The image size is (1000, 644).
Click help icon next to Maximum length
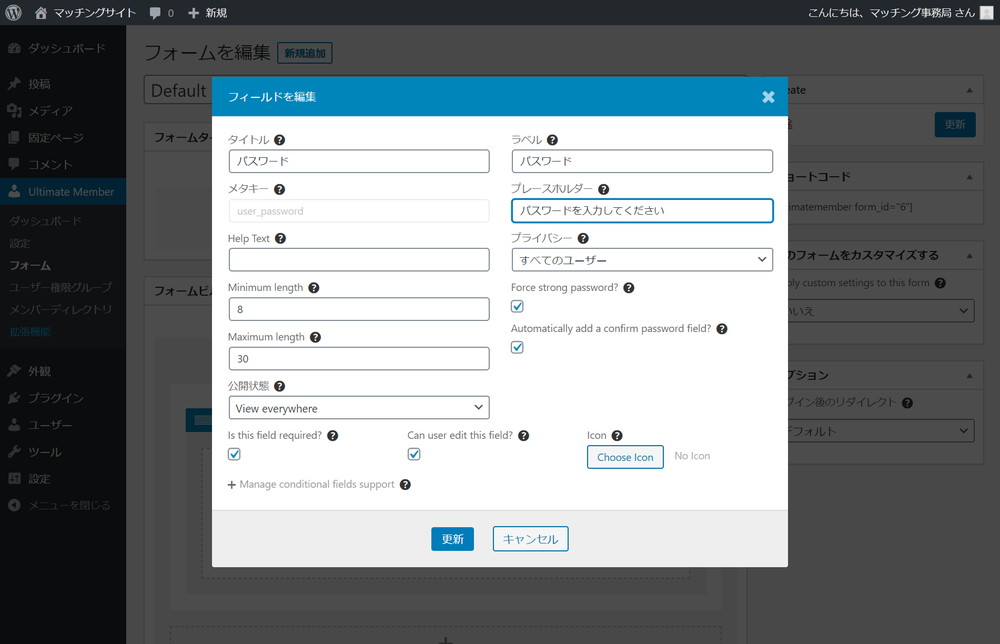[315, 337]
